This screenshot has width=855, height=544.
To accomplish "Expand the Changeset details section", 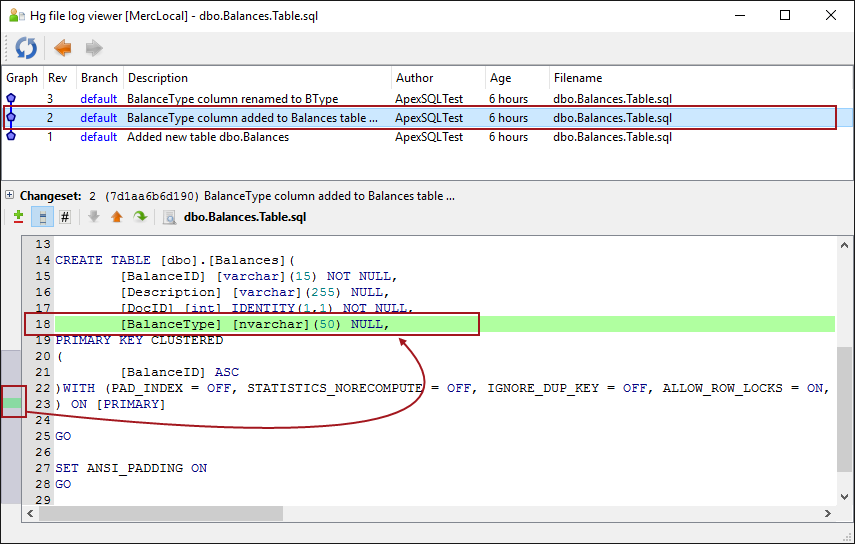I will point(9,196).
